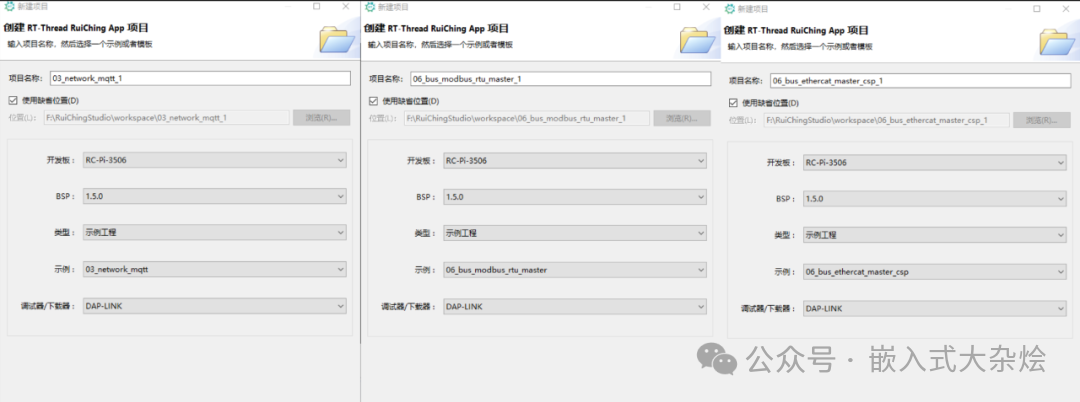Screen dimensions: 1080x402
Task: Toggle 使用缺省位置 checkbox in ethercat window
Action: point(733,103)
